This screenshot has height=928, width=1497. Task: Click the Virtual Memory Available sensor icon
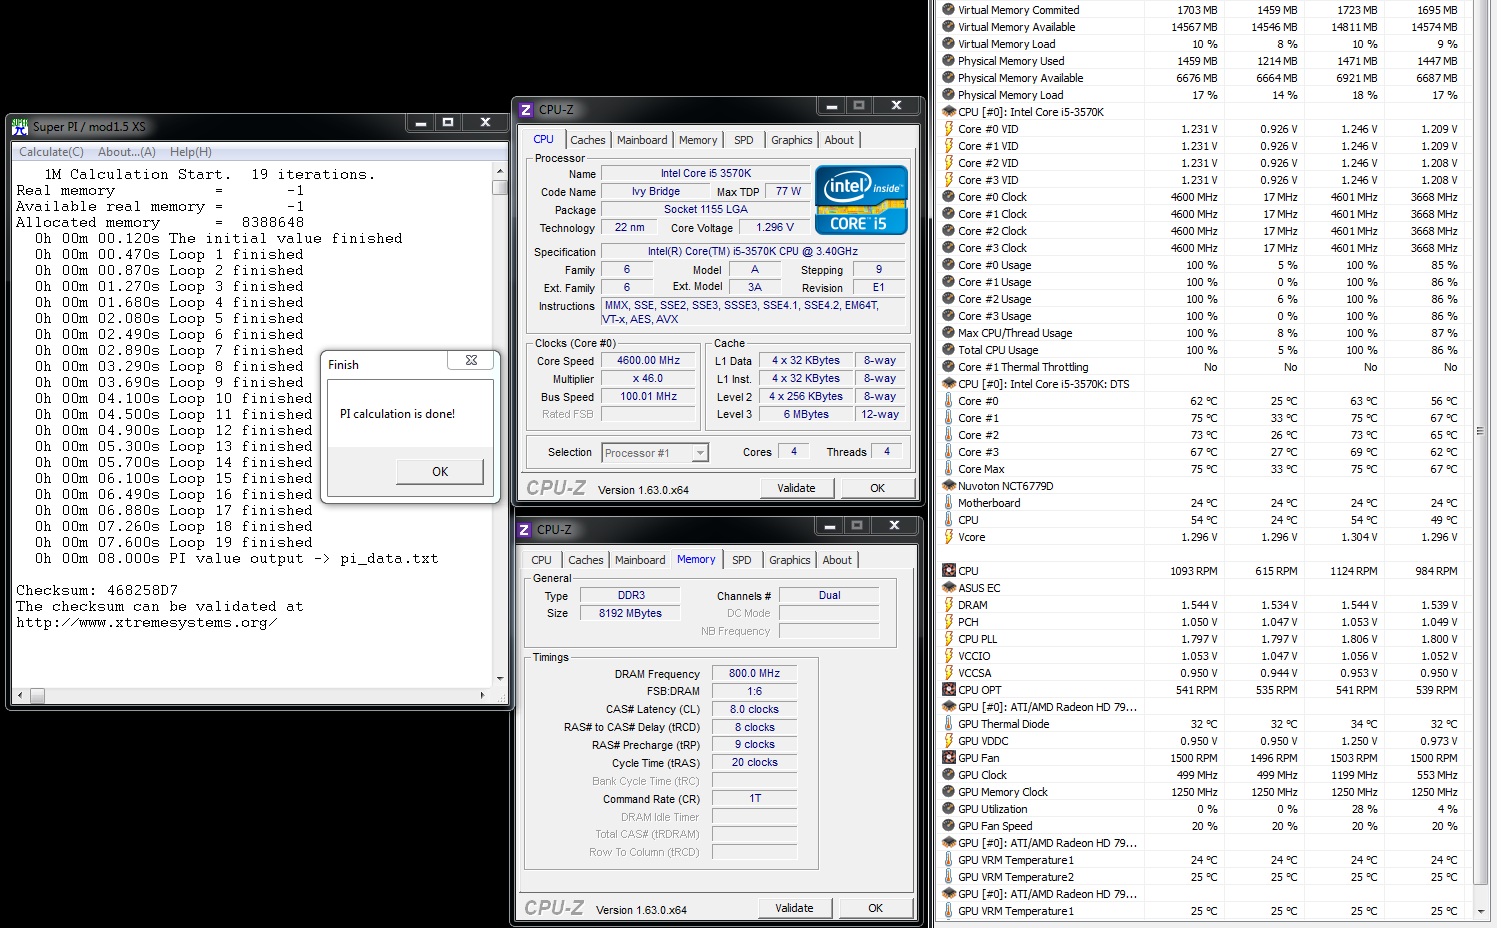pos(948,27)
